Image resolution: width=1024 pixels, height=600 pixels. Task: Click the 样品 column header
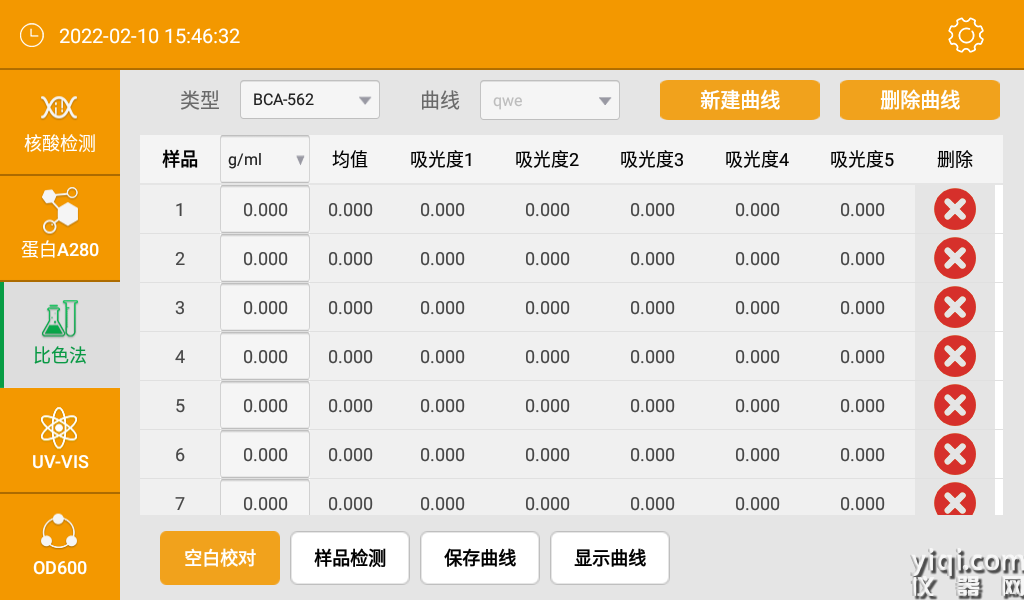click(x=180, y=159)
